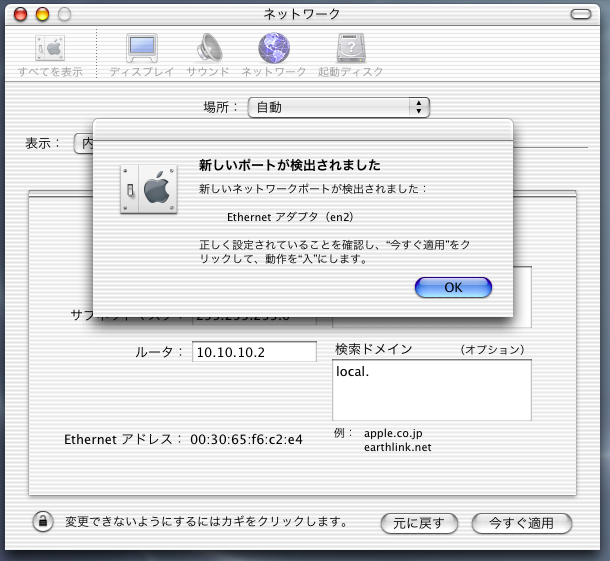Expand the 場所 location dropdown
This screenshot has width=610, height=561.
pos(338,107)
